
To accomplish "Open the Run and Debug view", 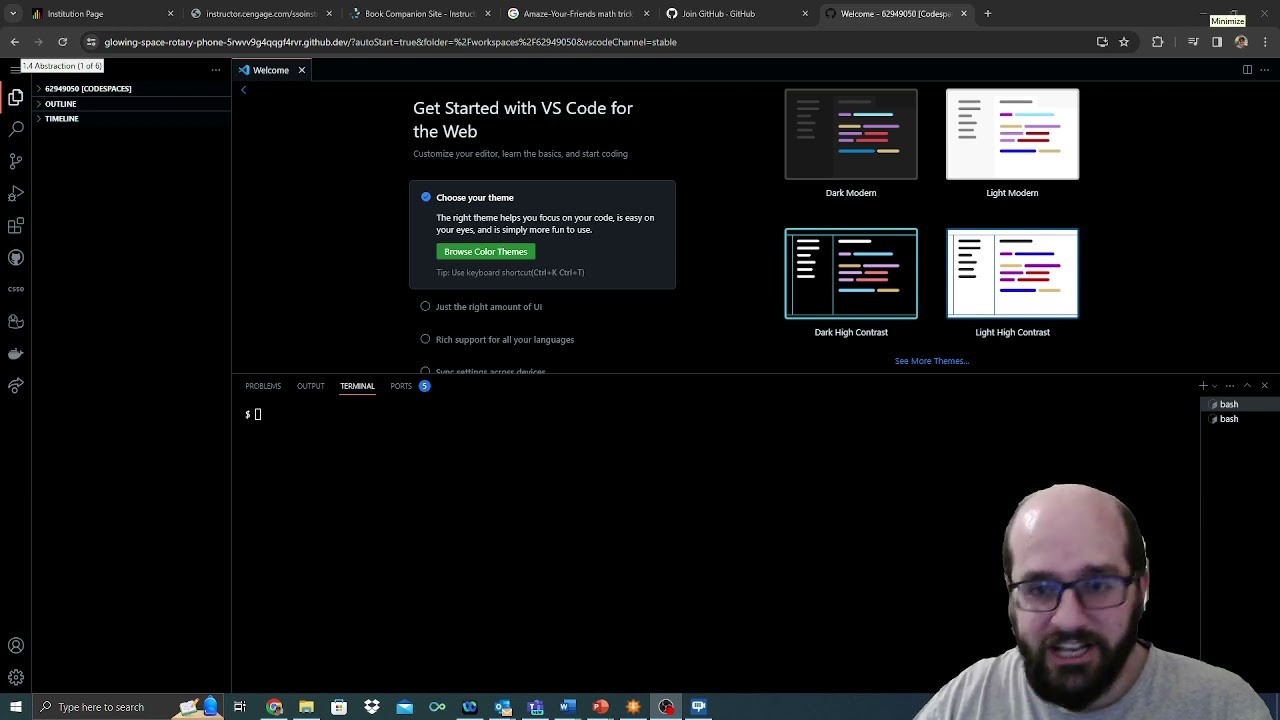I will tap(15, 193).
